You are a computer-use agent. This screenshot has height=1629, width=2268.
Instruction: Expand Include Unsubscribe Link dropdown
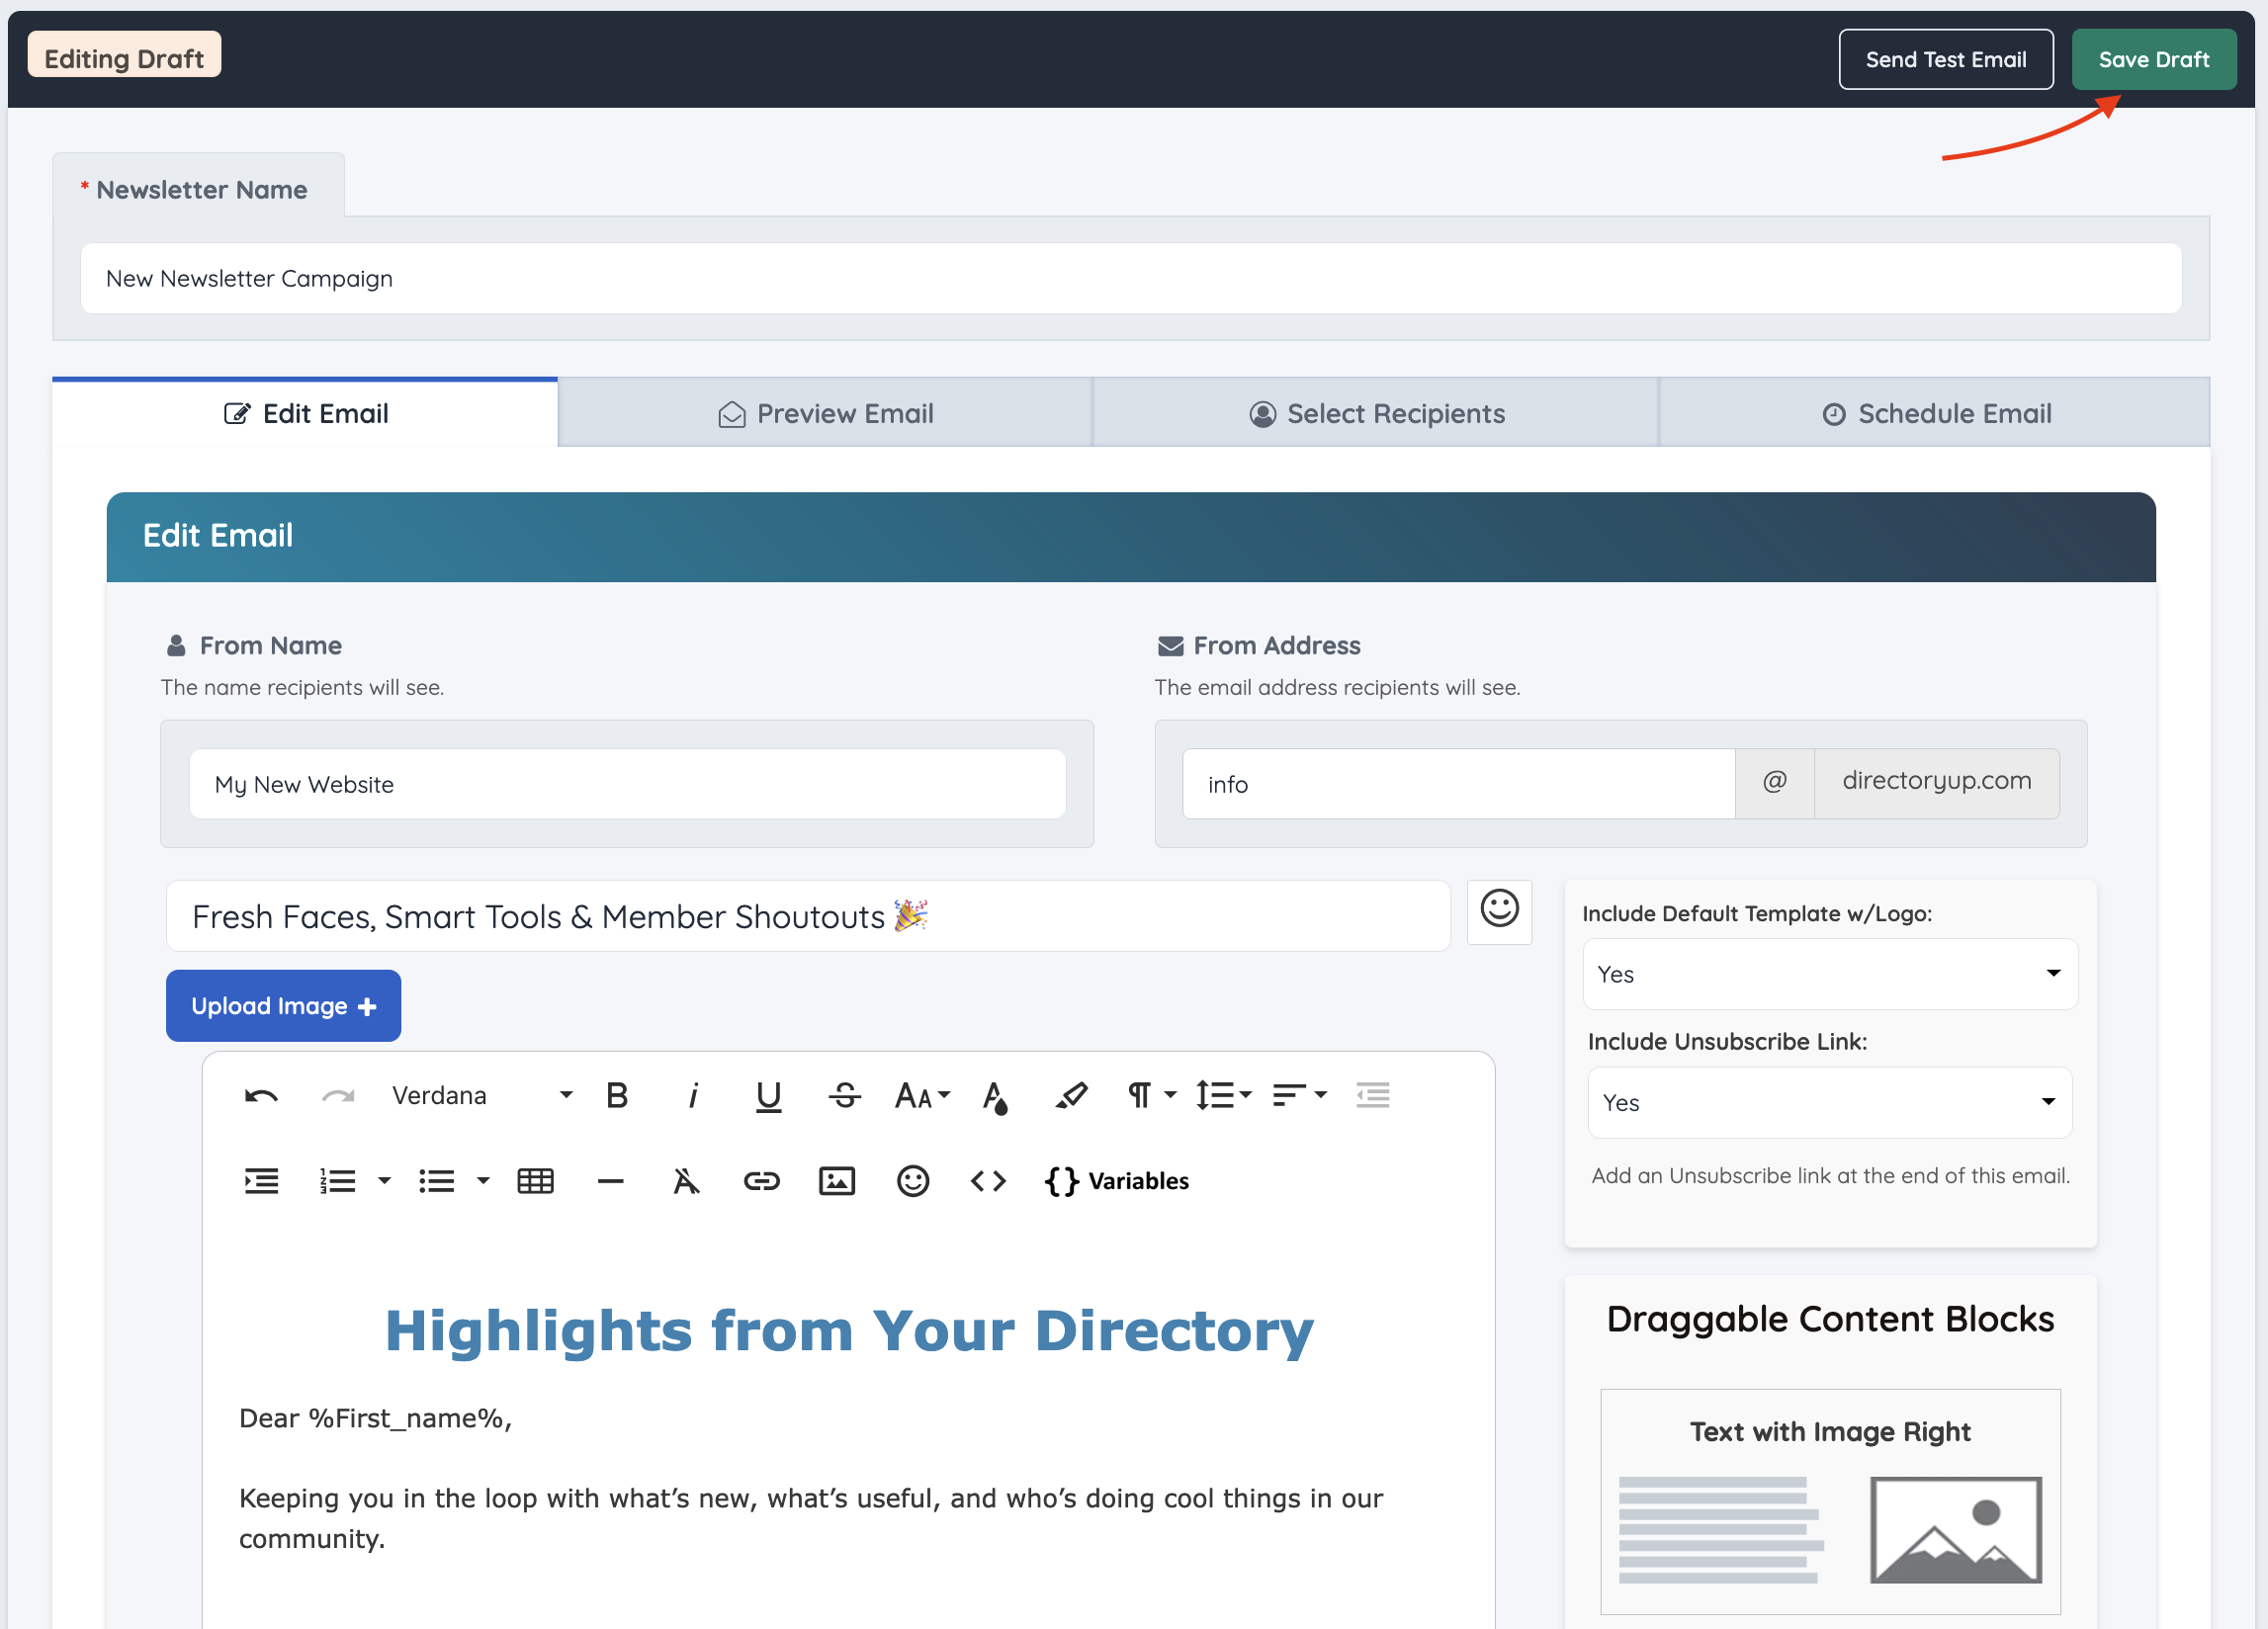(1829, 1102)
